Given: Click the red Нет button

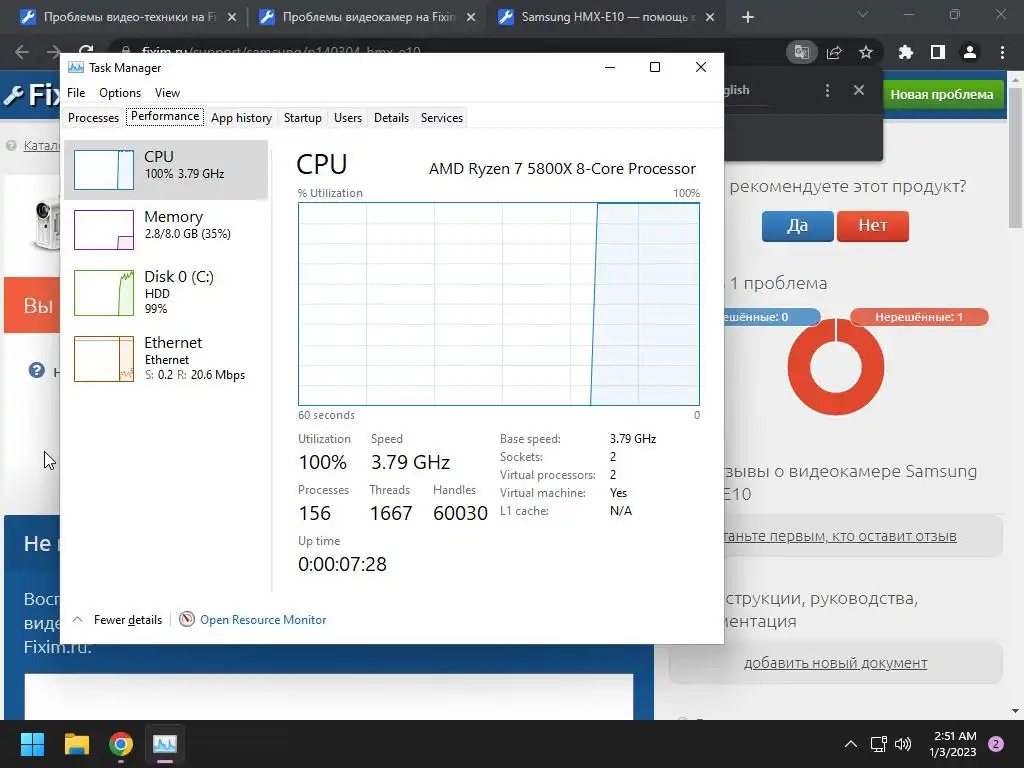Looking at the screenshot, I should coord(872,226).
